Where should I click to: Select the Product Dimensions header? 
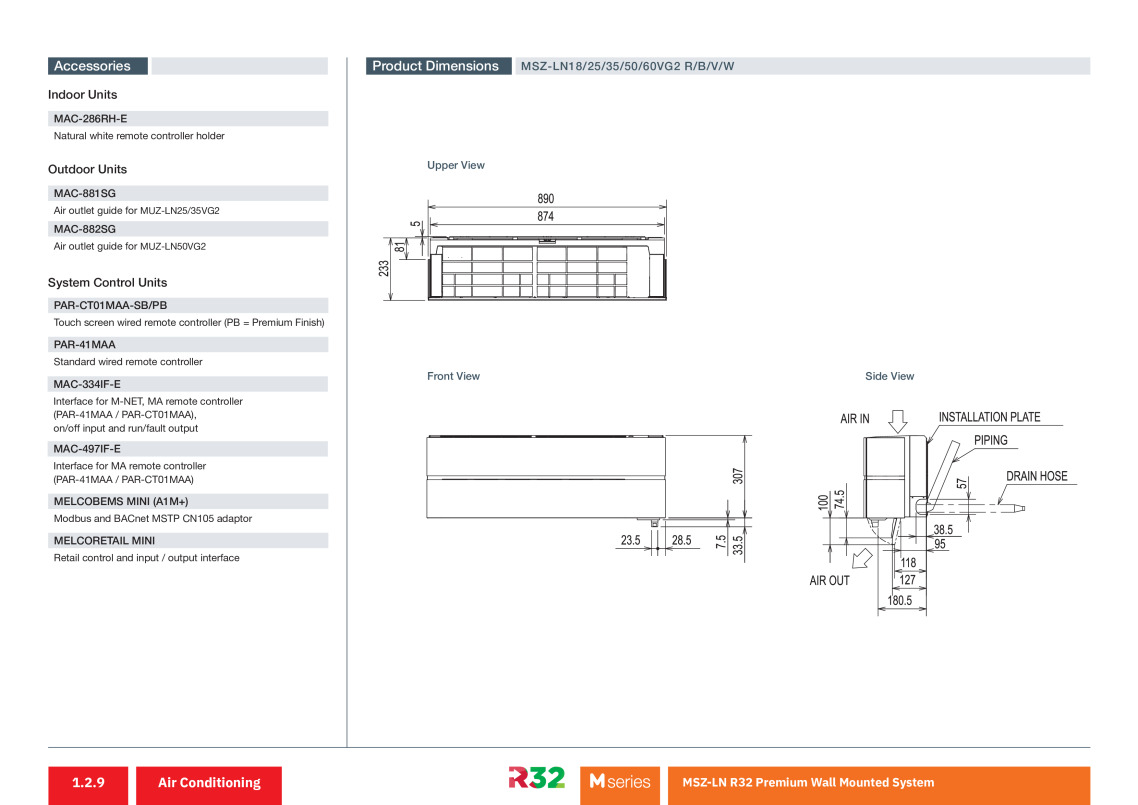pos(438,66)
